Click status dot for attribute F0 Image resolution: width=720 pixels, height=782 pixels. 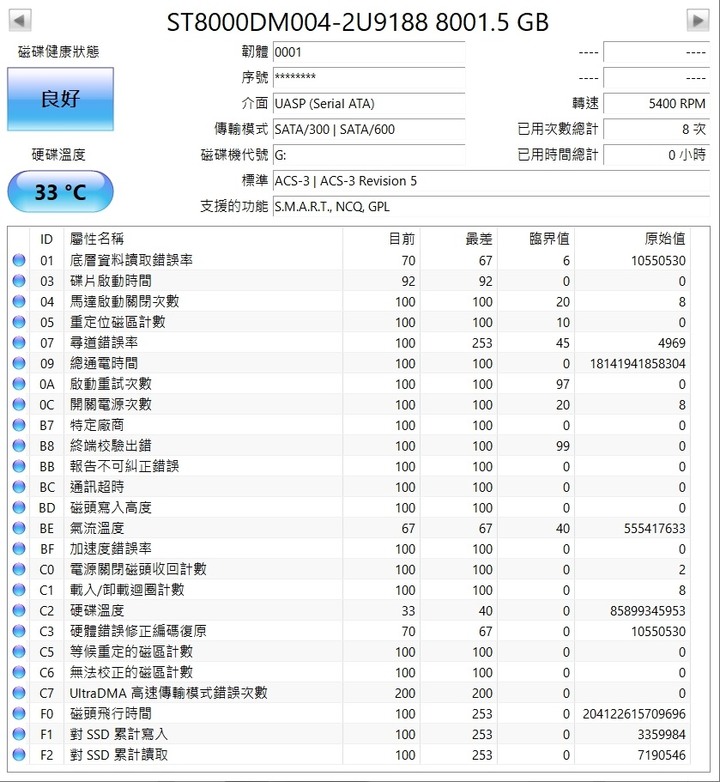point(19,714)
